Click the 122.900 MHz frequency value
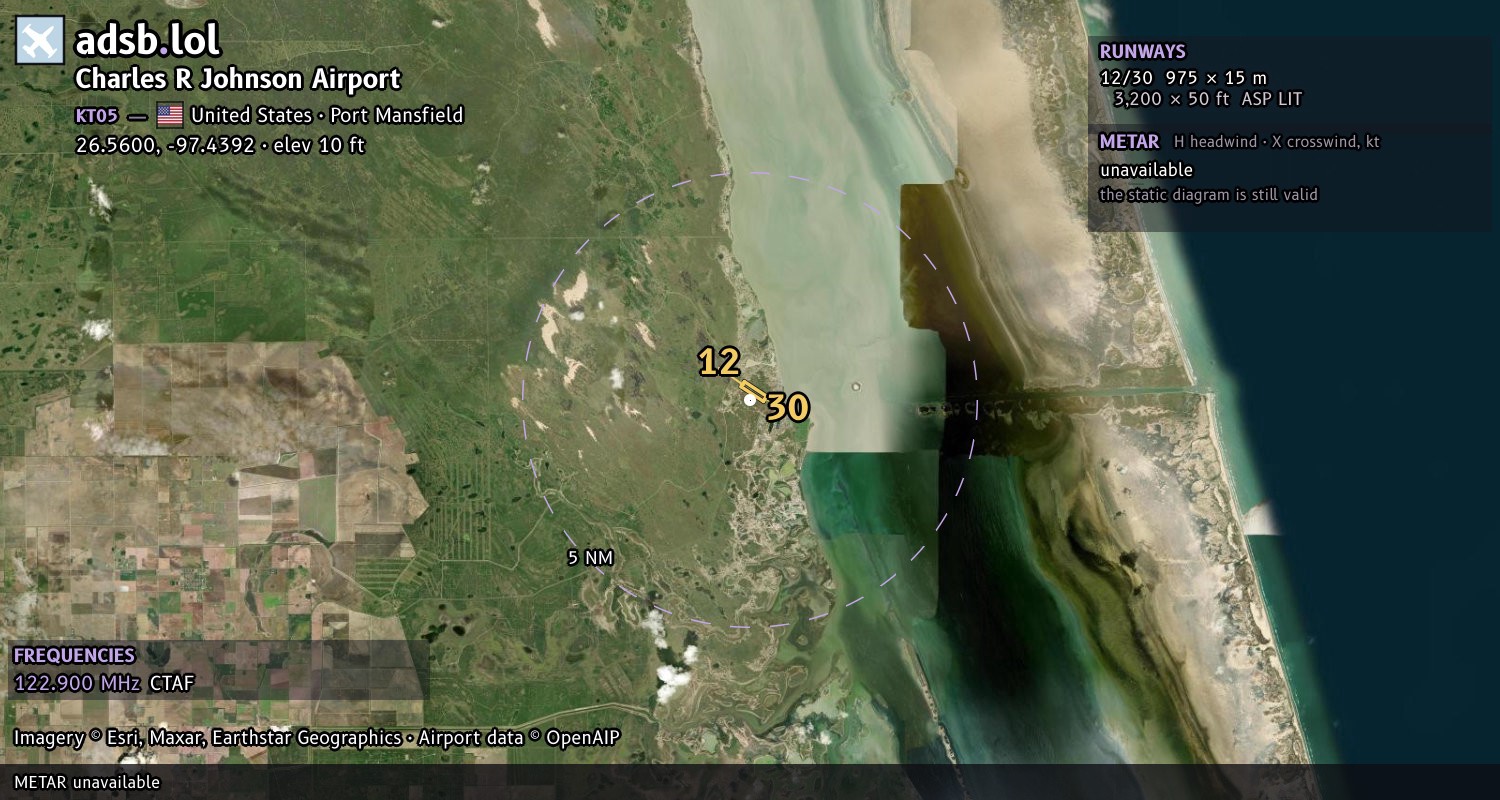 pos(78,684)
